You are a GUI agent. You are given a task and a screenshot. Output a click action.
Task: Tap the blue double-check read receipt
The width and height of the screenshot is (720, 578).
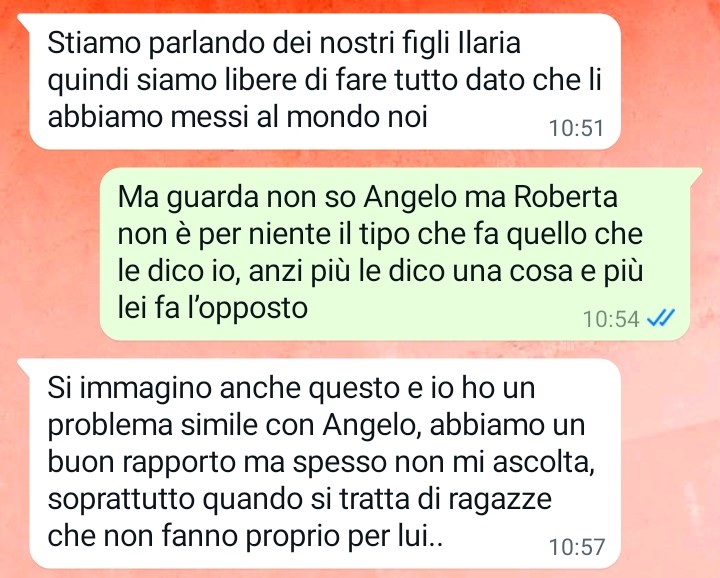click(661, 317)
